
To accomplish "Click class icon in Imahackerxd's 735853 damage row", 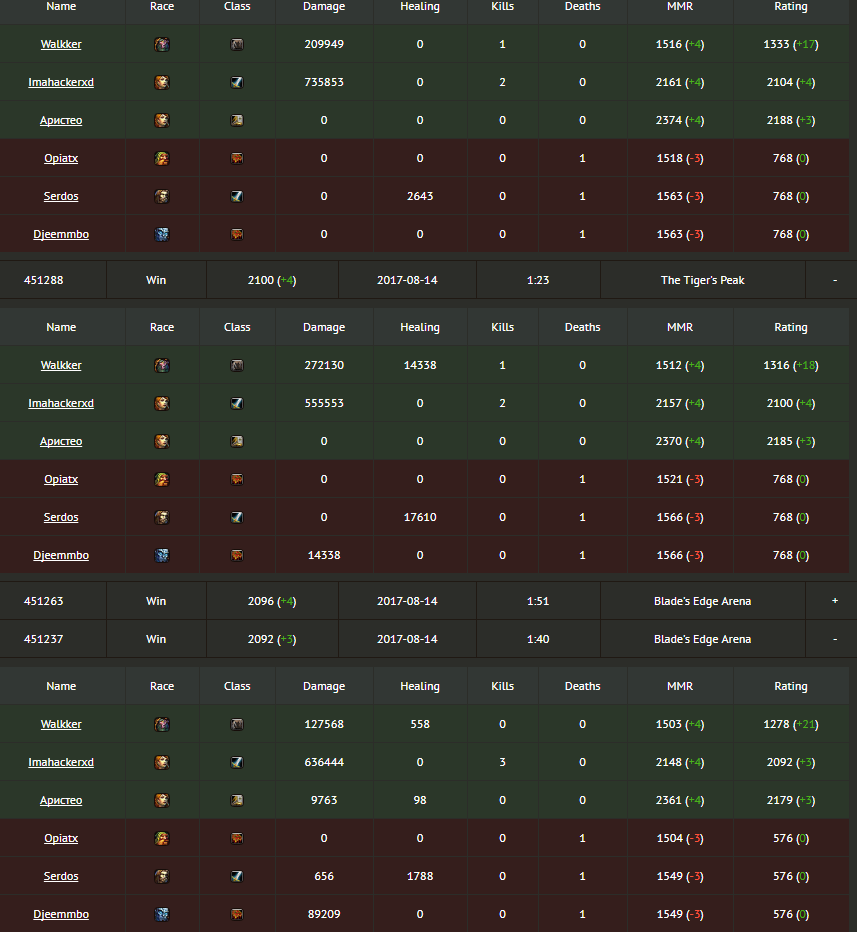I will 237,83.
